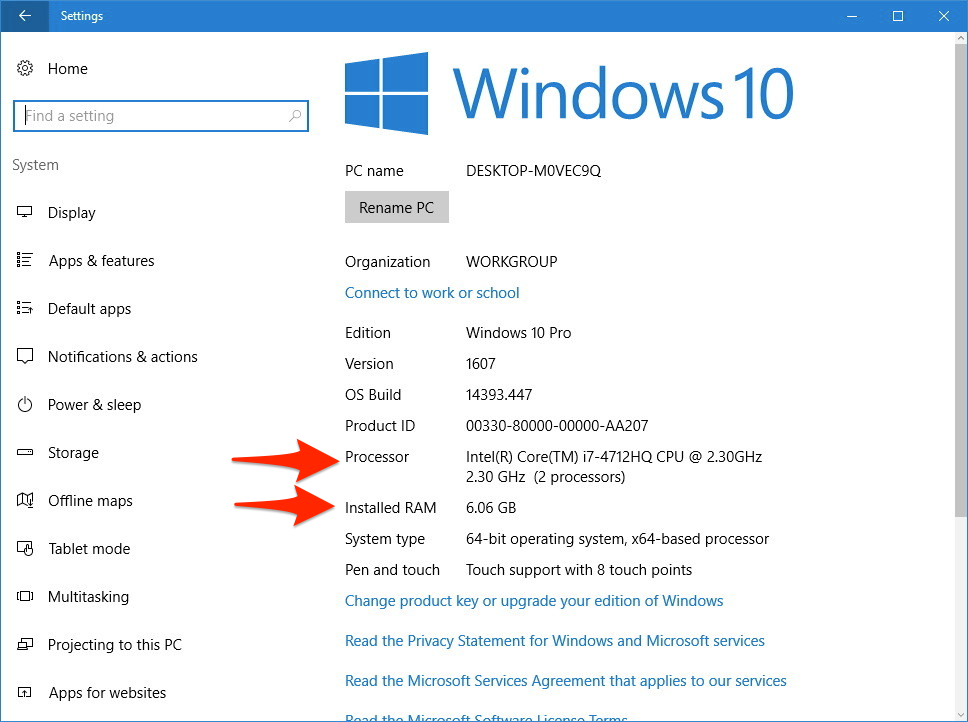Click the Apps & features list icon
This screenshot has width=968, height=722.
click(x=25, y=260)
